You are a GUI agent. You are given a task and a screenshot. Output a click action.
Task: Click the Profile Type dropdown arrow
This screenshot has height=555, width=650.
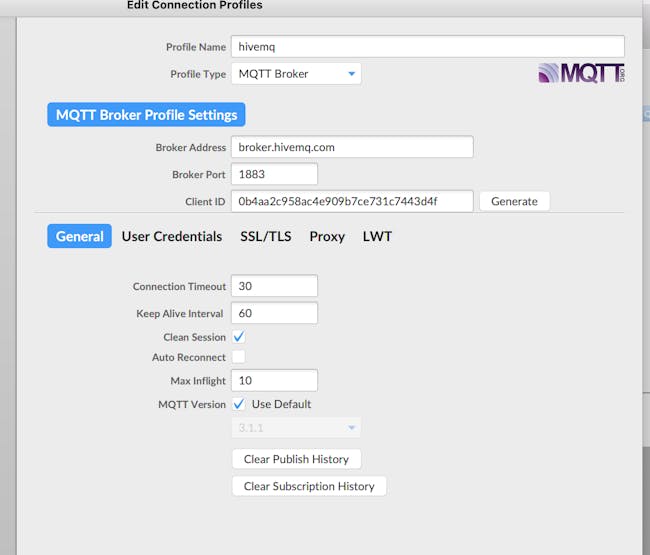pos(352,74)
